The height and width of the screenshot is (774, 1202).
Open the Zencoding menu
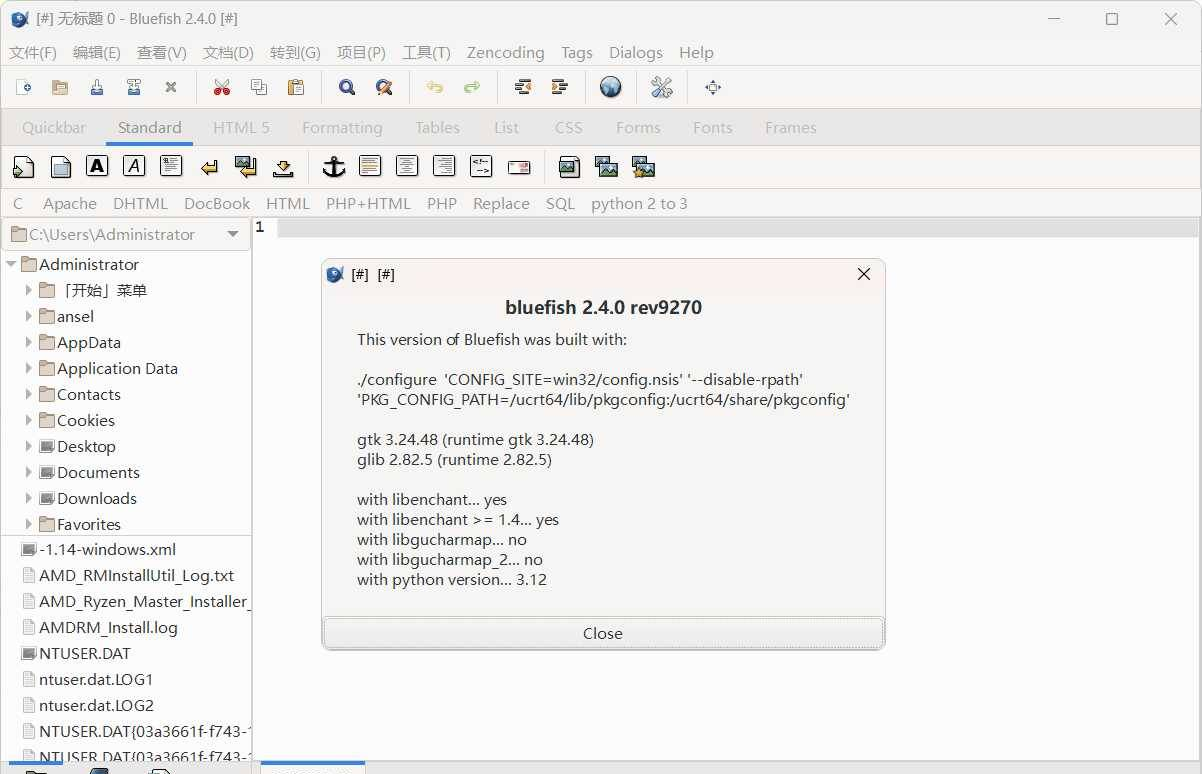pos(505,53)
